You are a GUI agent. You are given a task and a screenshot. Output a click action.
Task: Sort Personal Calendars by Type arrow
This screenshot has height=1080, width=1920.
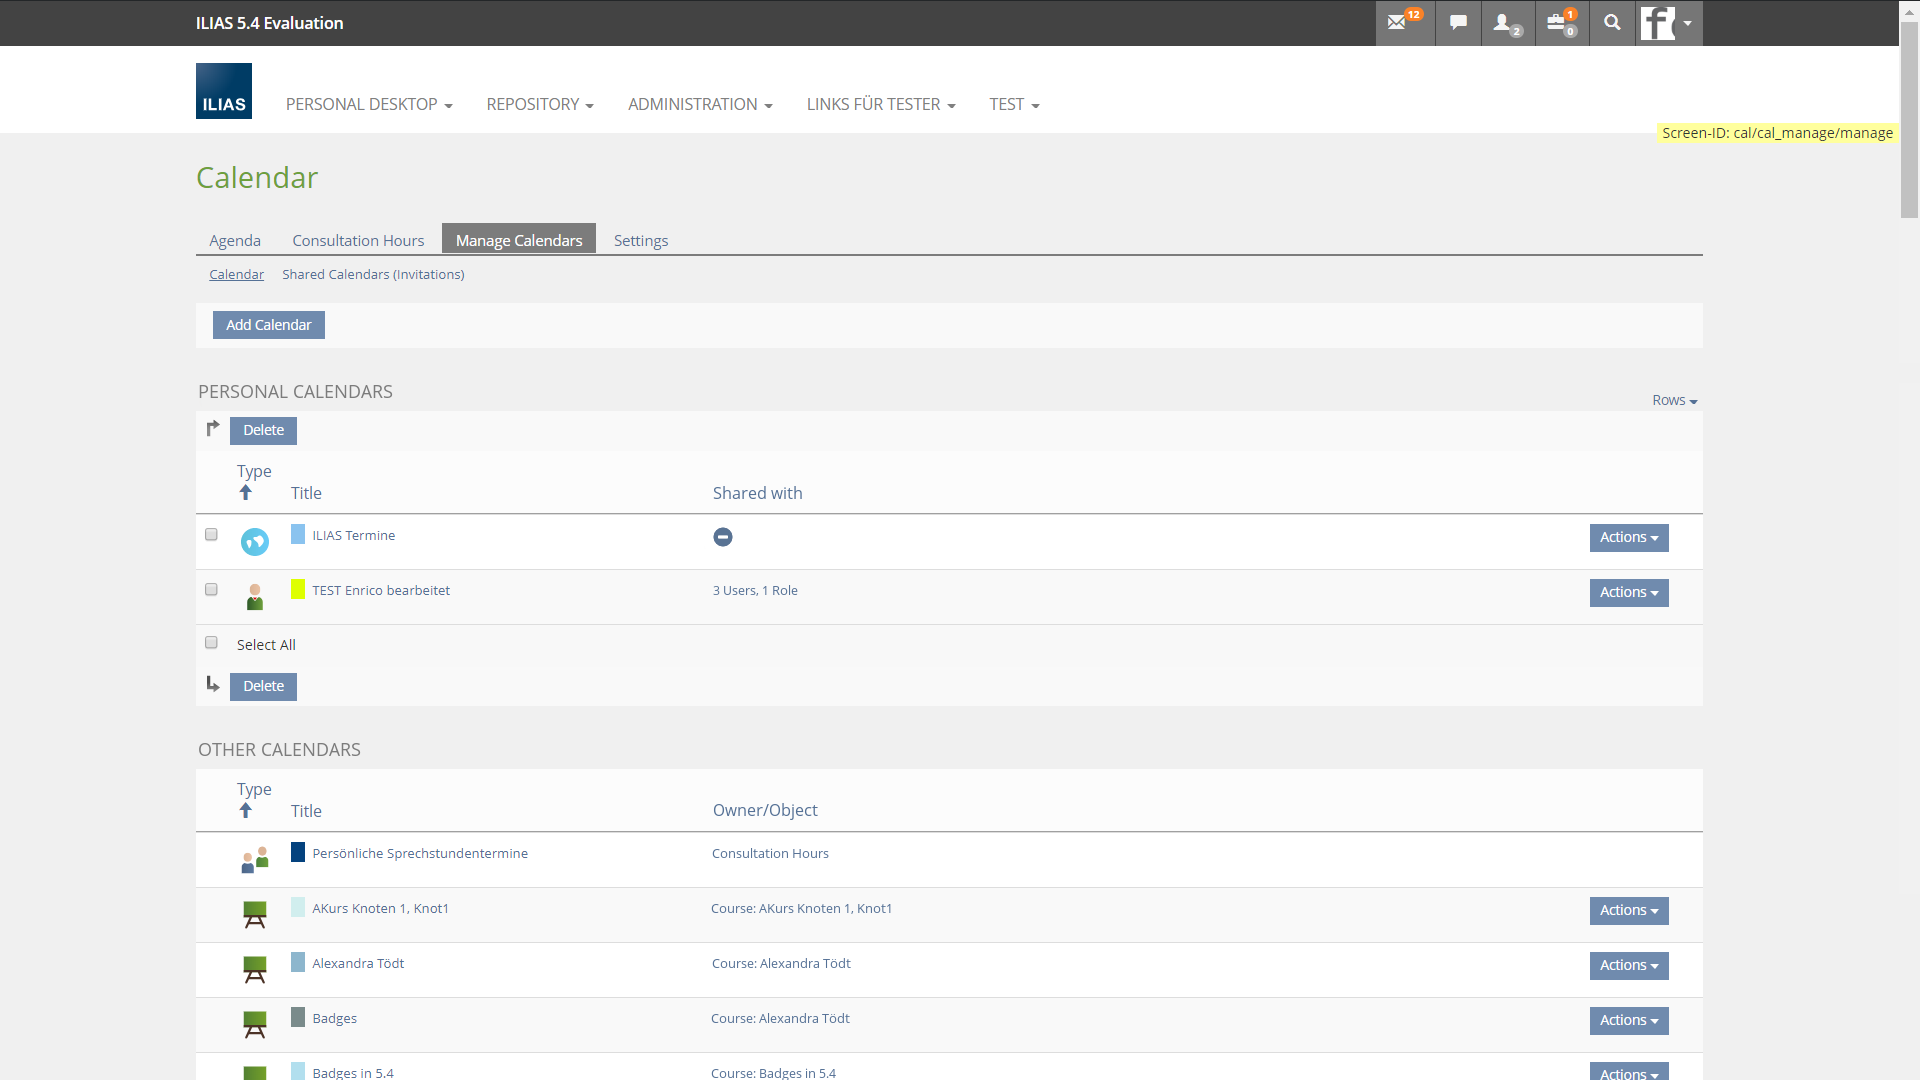tap(246, 492)
